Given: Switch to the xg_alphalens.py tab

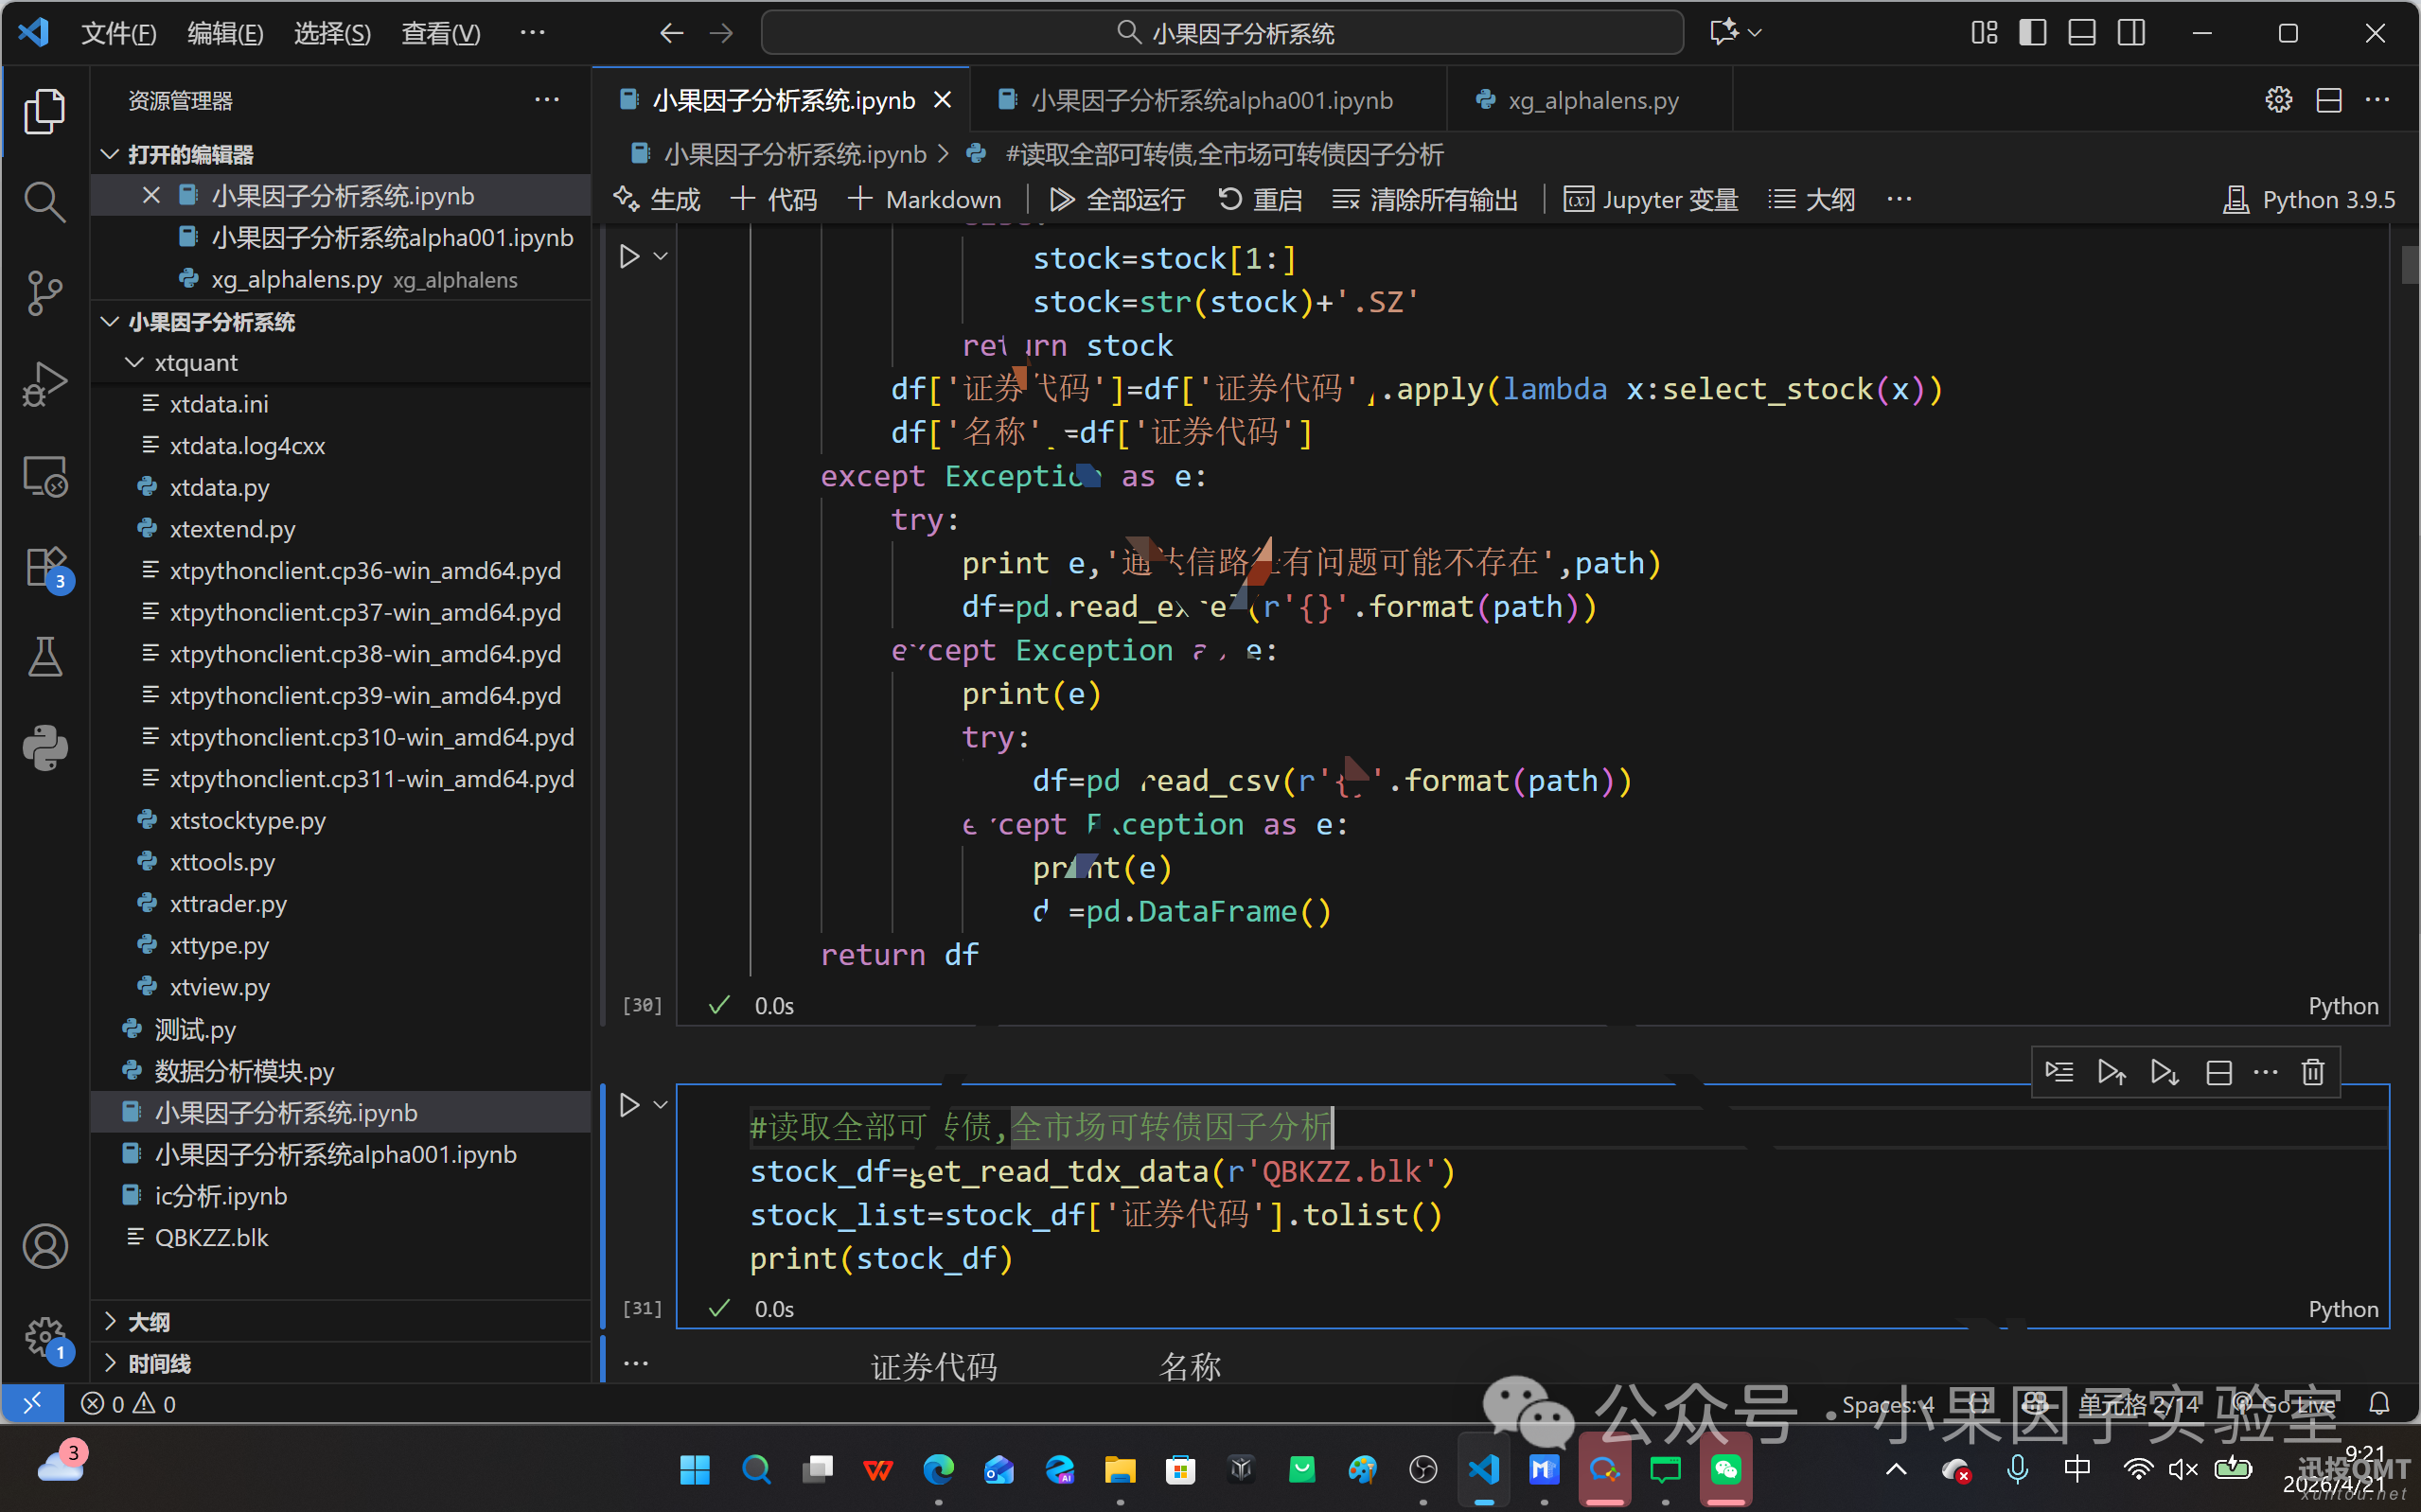Looking at the screenshot, I should pos(1591,100).
